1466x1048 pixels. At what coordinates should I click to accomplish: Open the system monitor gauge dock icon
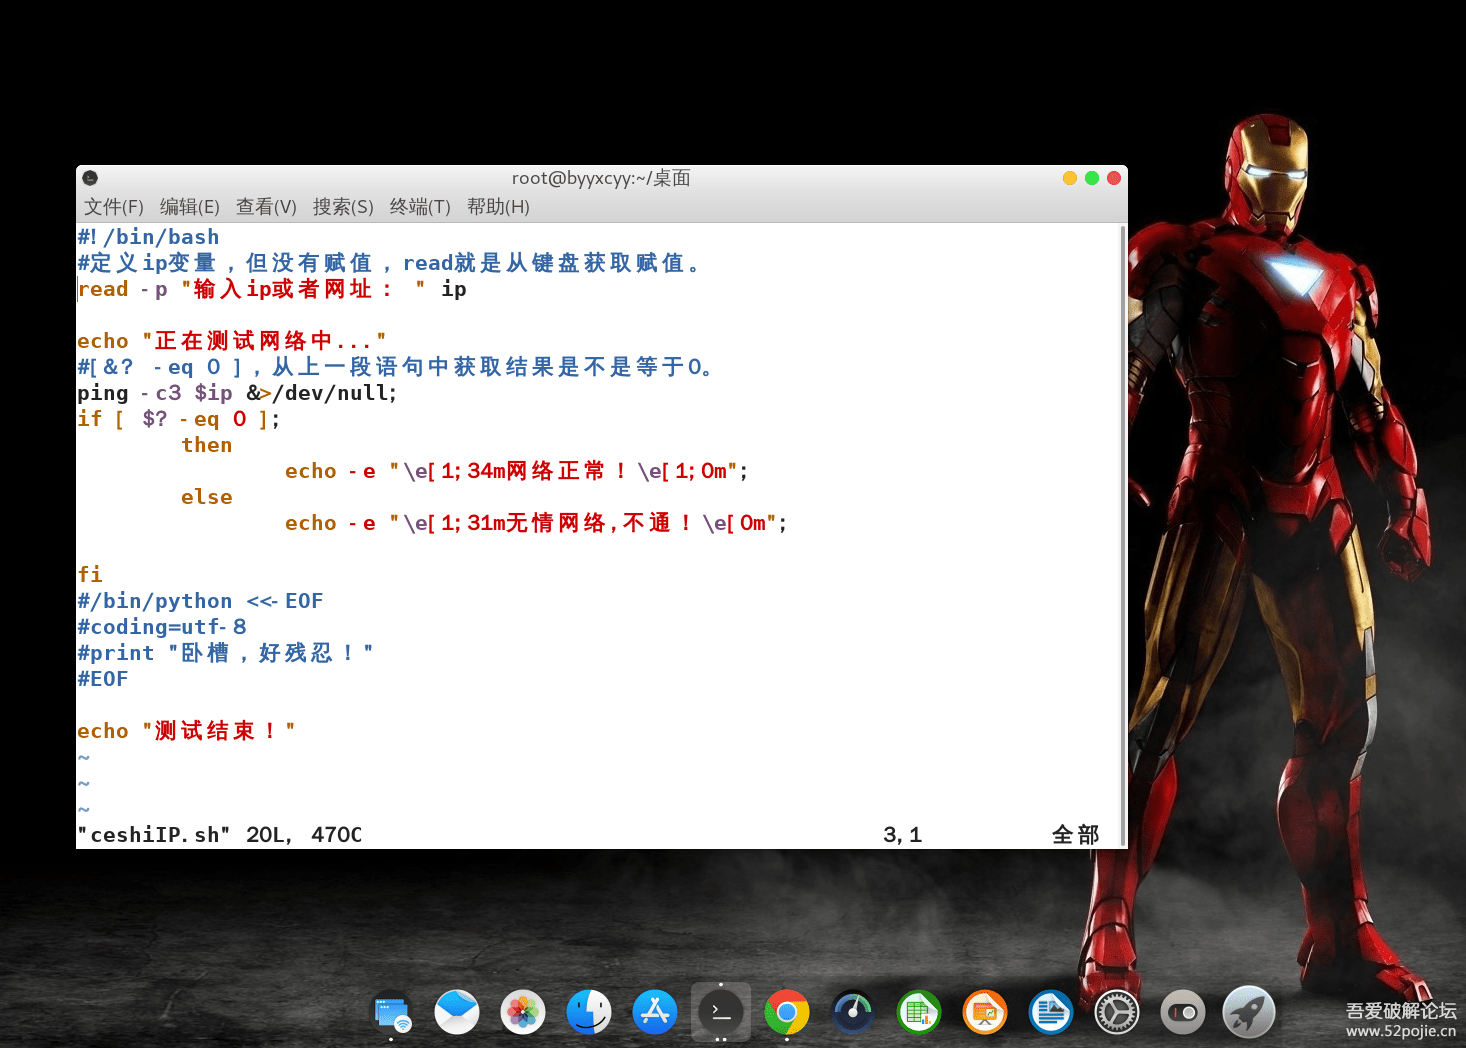pyautogui.click(x=853, y=1013)
